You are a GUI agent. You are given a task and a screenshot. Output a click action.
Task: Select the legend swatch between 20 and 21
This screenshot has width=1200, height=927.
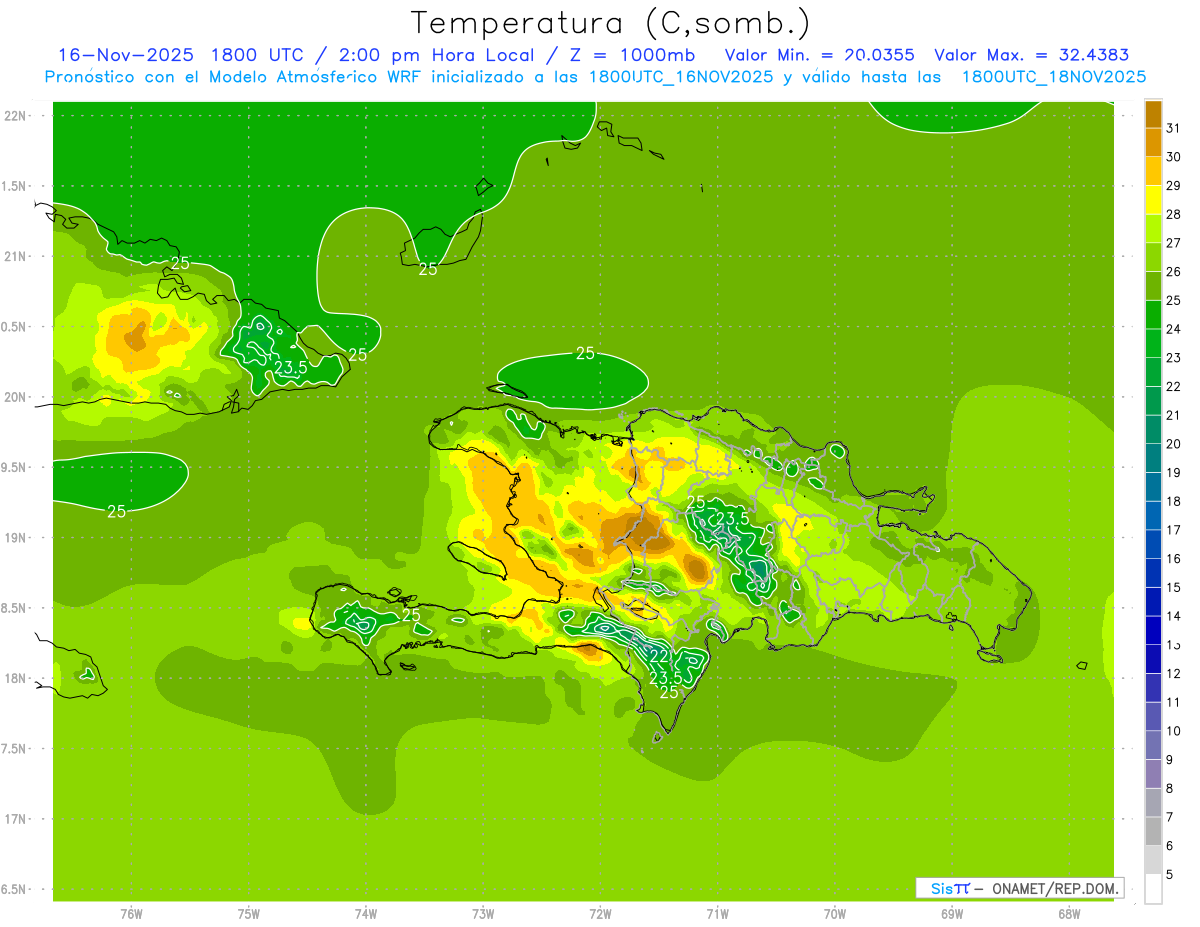click(x=1153, y=430)
